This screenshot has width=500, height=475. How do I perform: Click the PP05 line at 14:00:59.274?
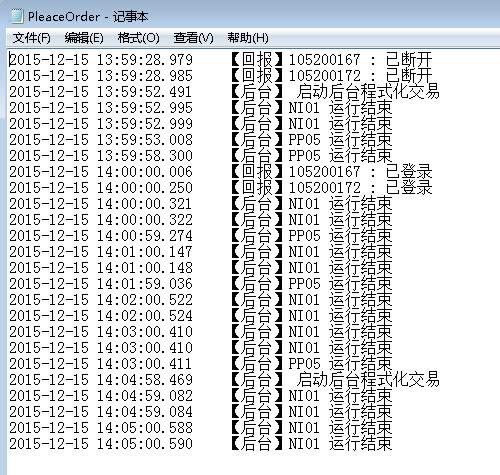(201, 236)
